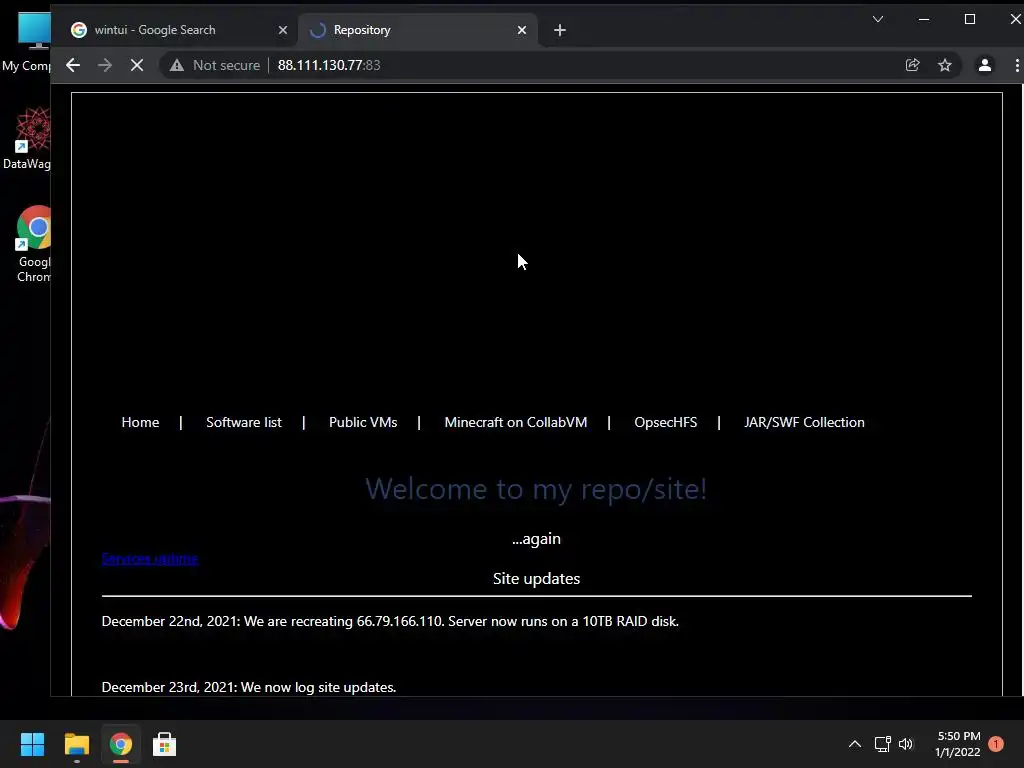
Task: Open the Windows Start menu
Action: pyautogui.click(x=32, y=744)
